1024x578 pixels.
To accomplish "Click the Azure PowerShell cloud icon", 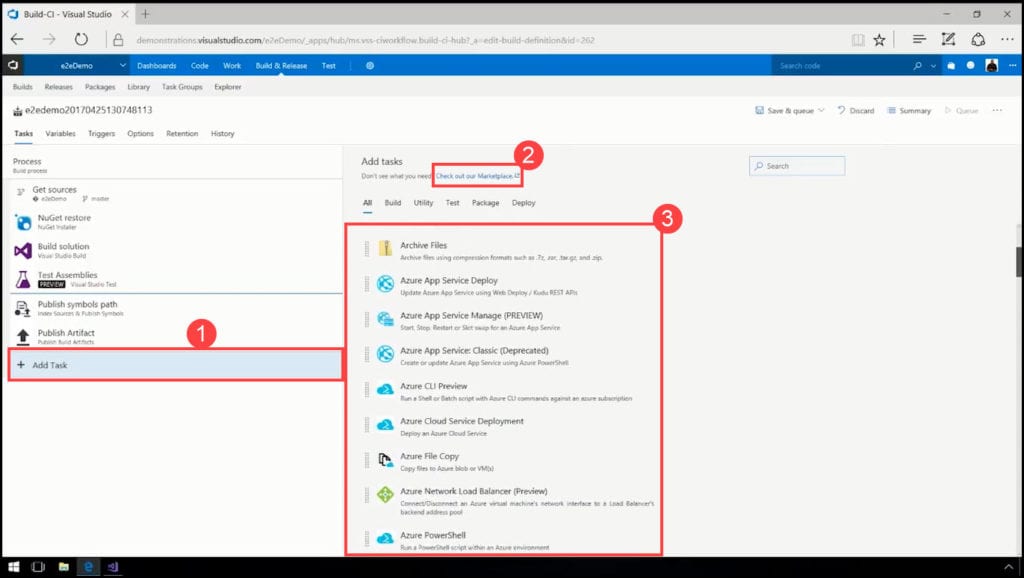I will click(x=385, y=538).
